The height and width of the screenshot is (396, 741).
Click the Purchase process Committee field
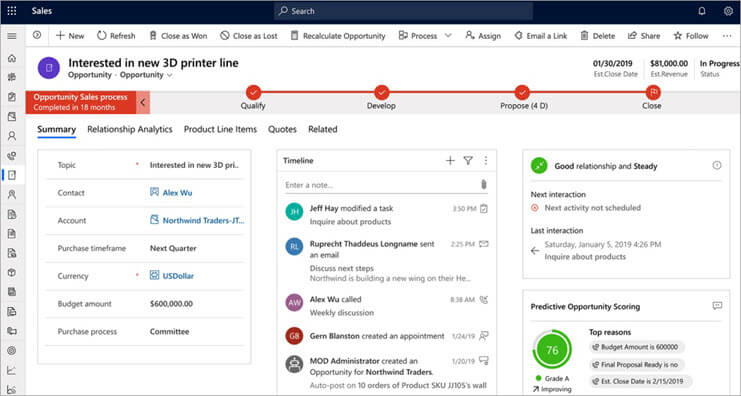[x=170, y=332]
